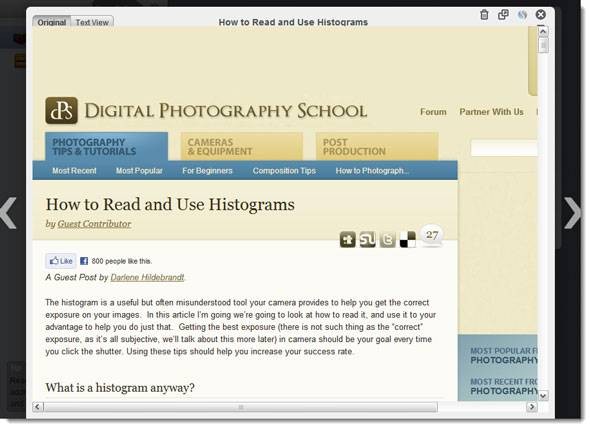Click the Digital Photography School title

(225, 111)
